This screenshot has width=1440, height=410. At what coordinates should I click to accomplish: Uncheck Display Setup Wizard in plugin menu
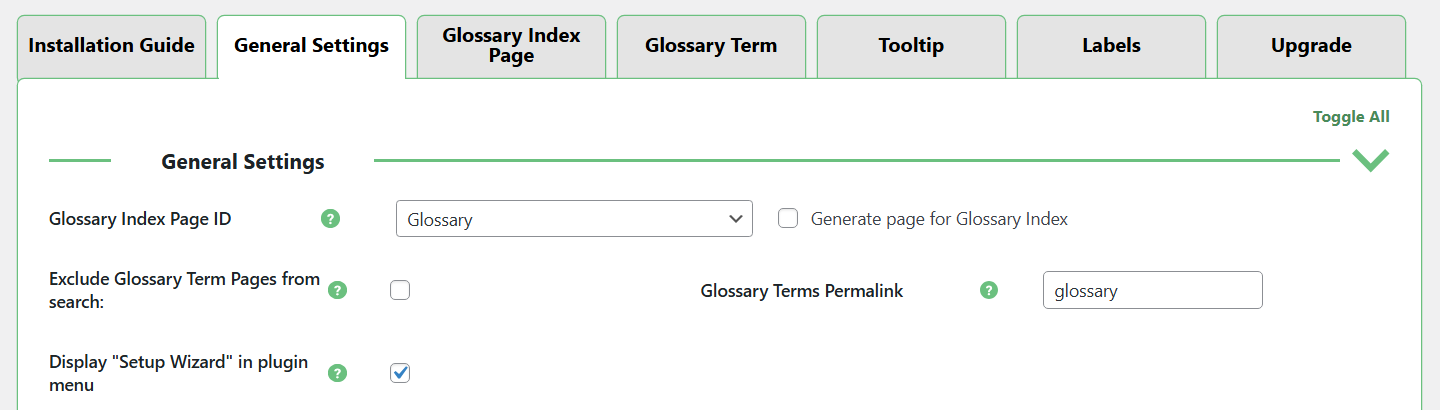click(400, 373)
